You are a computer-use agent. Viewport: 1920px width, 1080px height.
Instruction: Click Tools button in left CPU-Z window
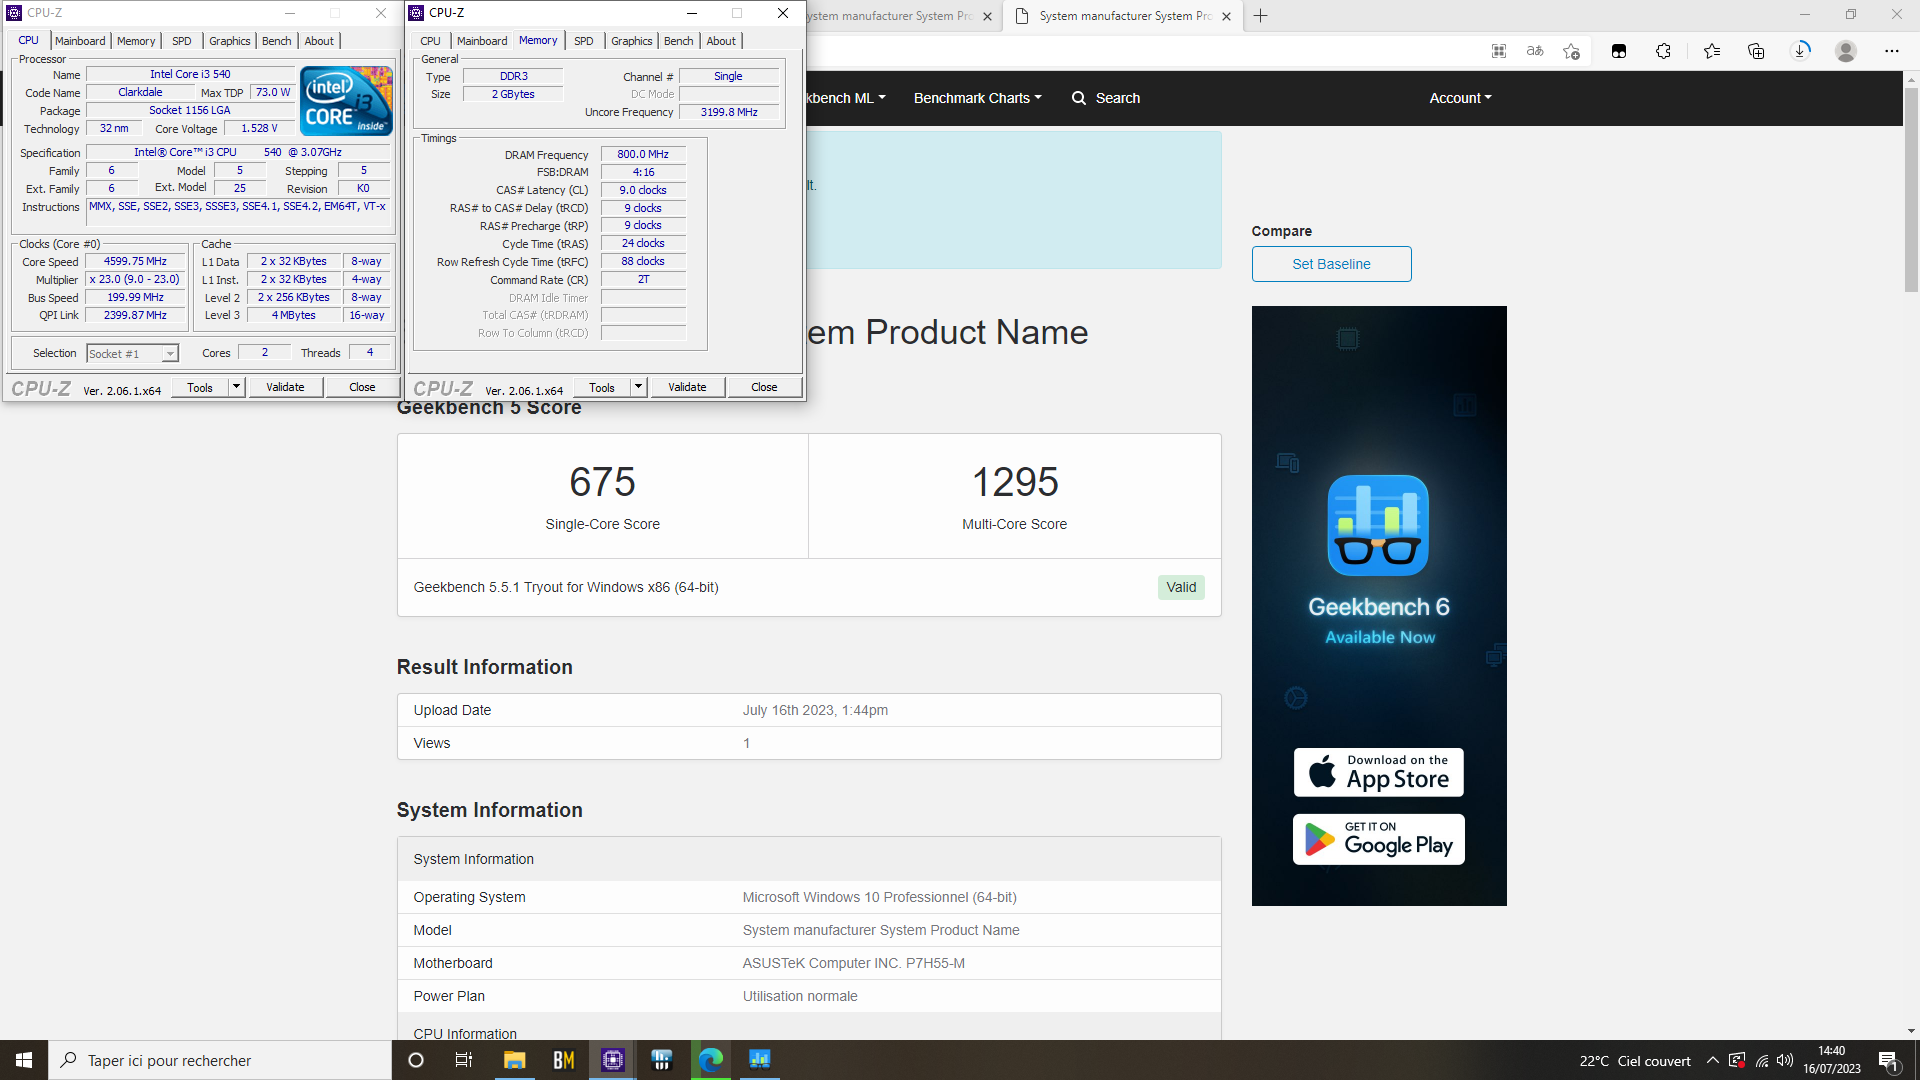(200, 387)
